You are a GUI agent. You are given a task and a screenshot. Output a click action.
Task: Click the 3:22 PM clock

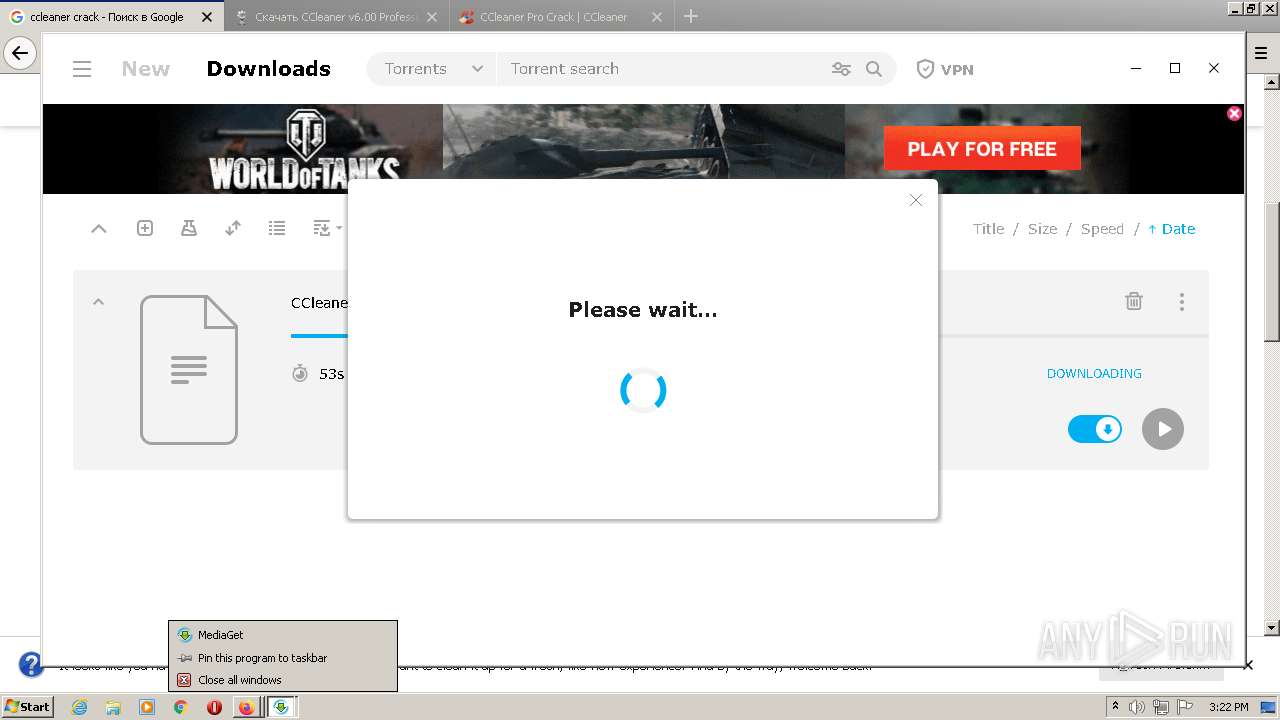tap(1229, 707)
